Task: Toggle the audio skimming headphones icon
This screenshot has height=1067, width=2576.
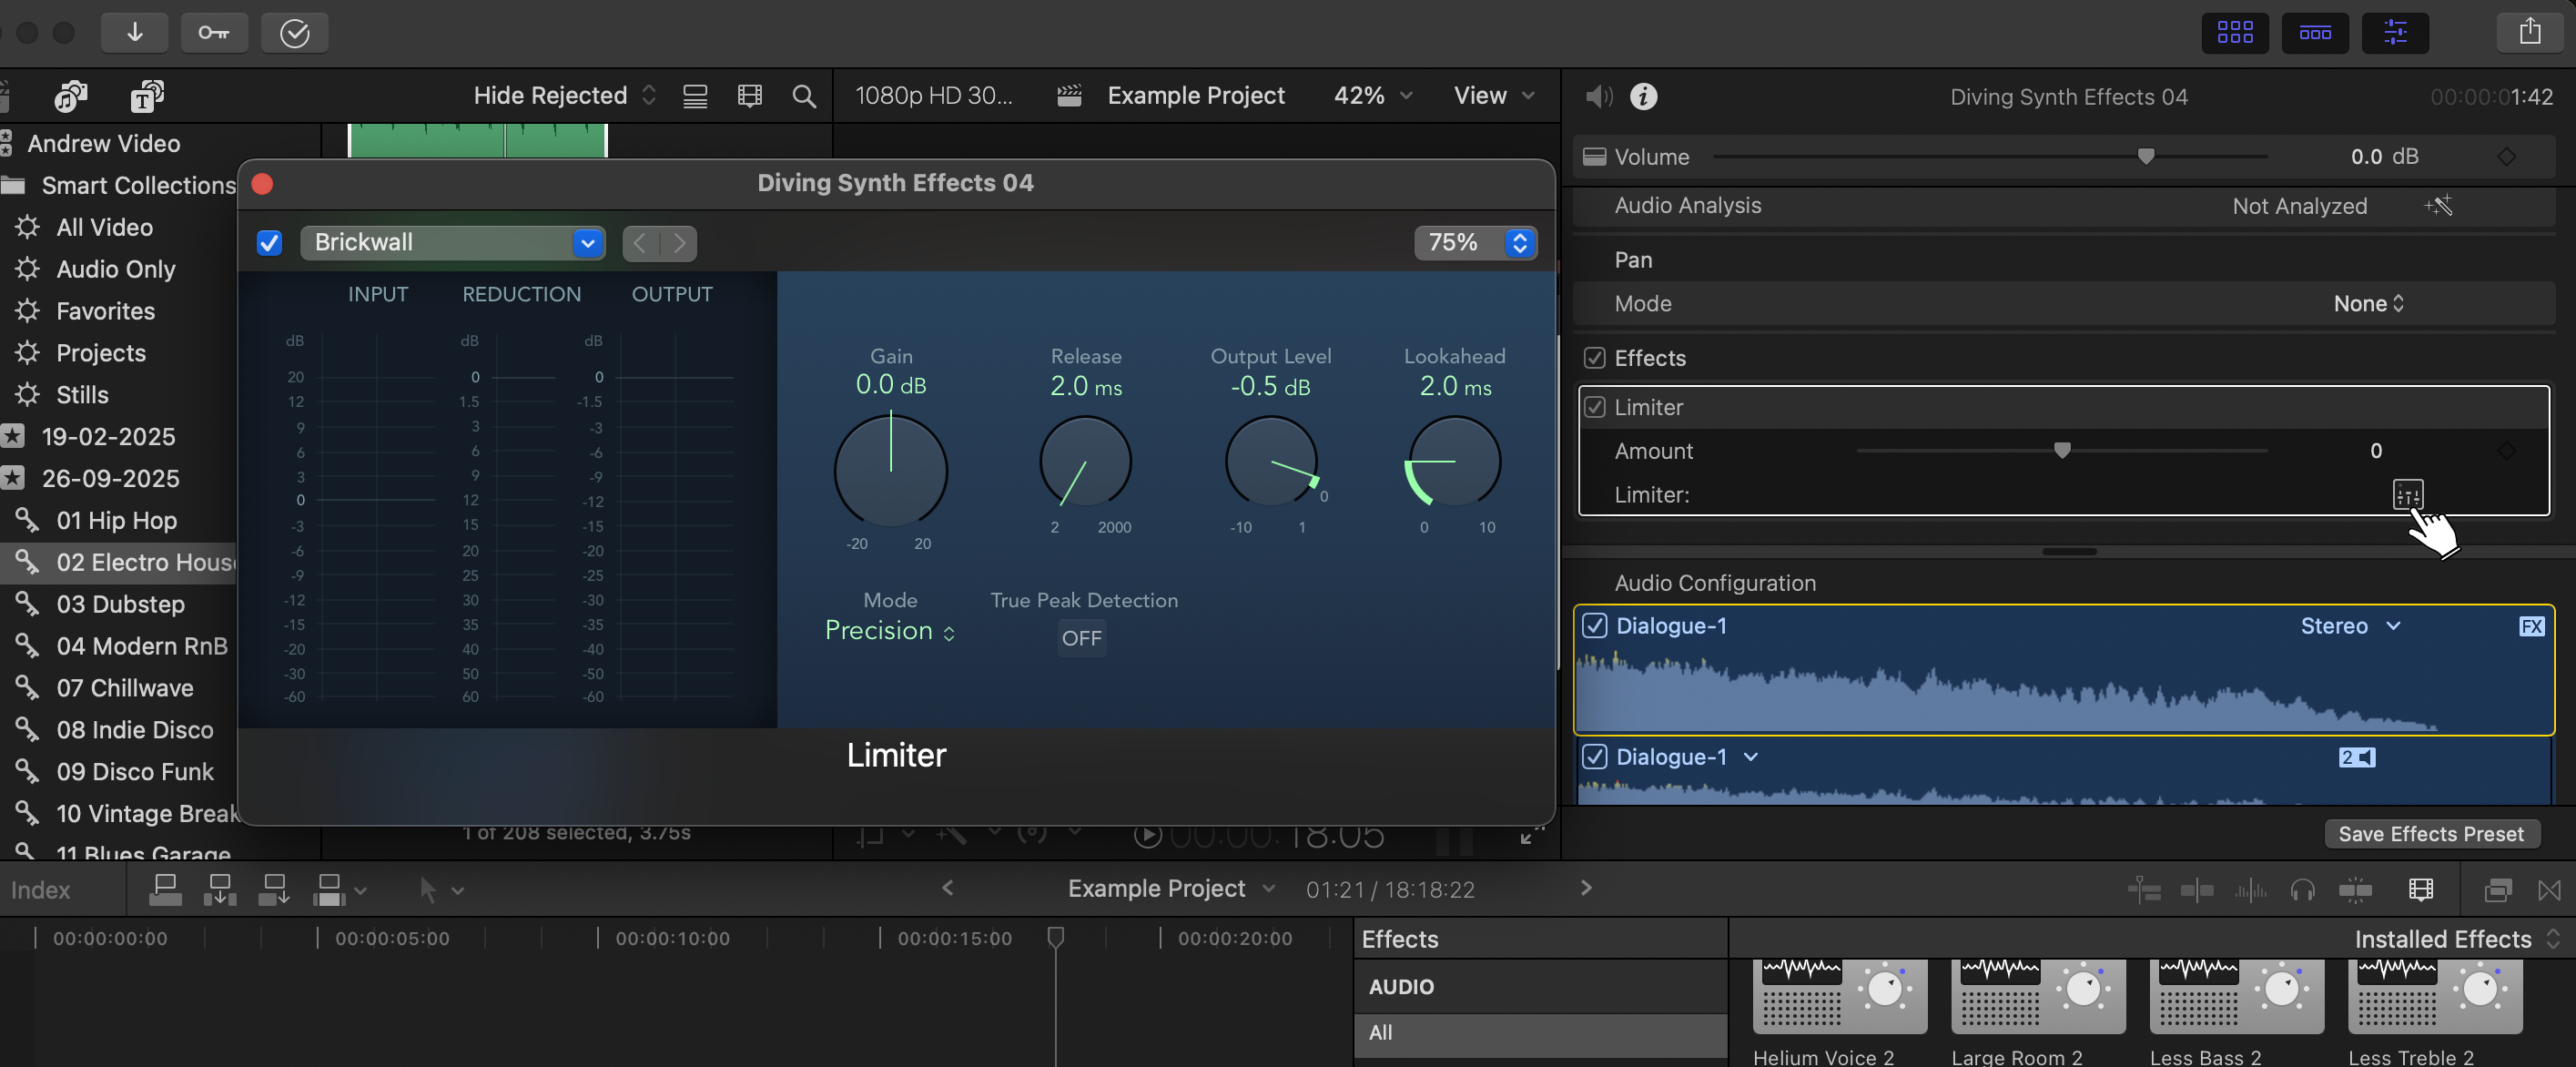Action: tap(2302, 889)
